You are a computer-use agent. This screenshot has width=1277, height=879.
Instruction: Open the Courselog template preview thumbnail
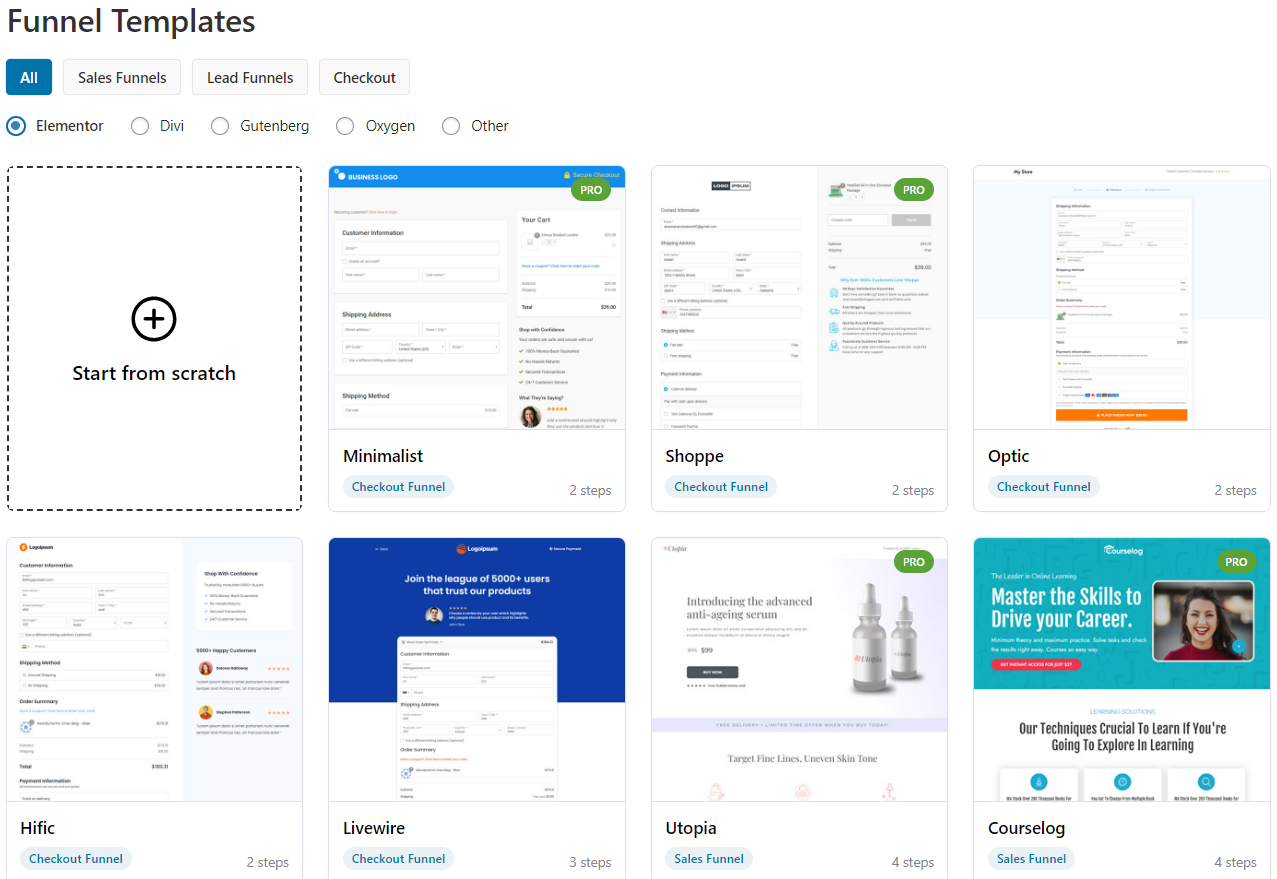pyautogui.click(x=1122, y=669)
